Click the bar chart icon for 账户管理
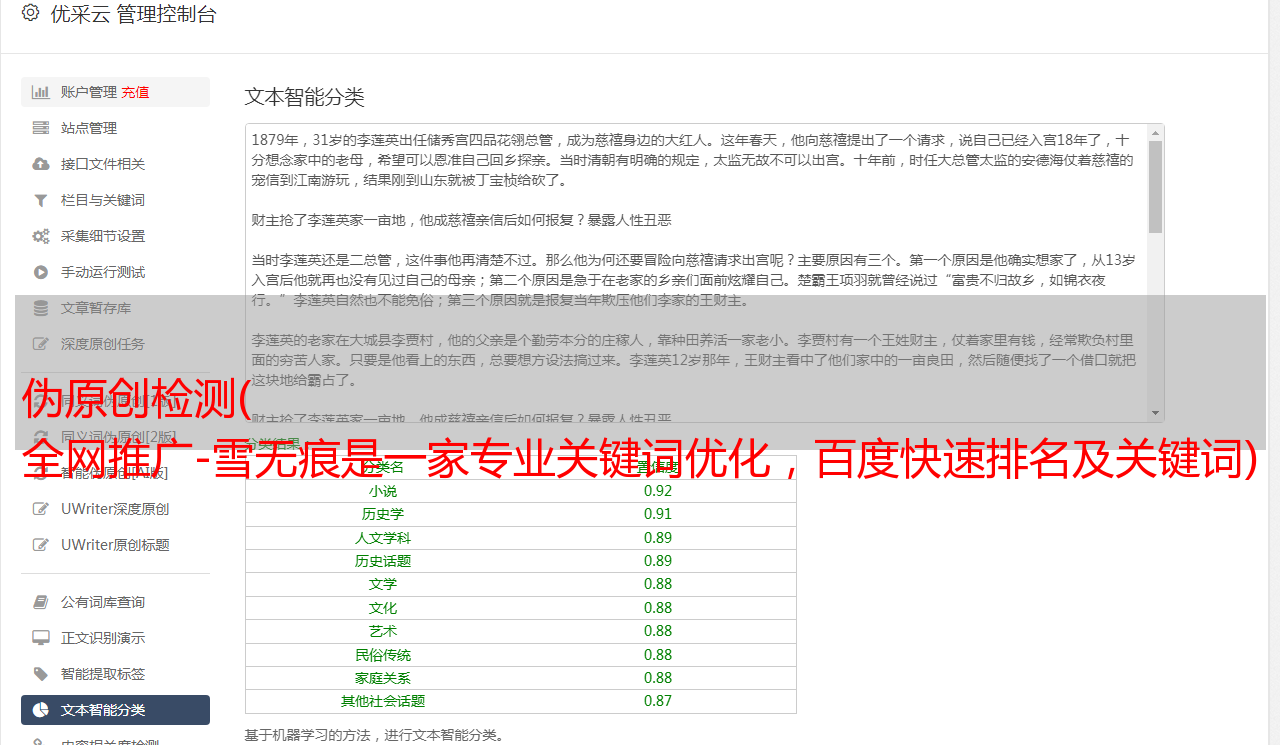This screenshot has height=745, width=1280. (41, 92)
